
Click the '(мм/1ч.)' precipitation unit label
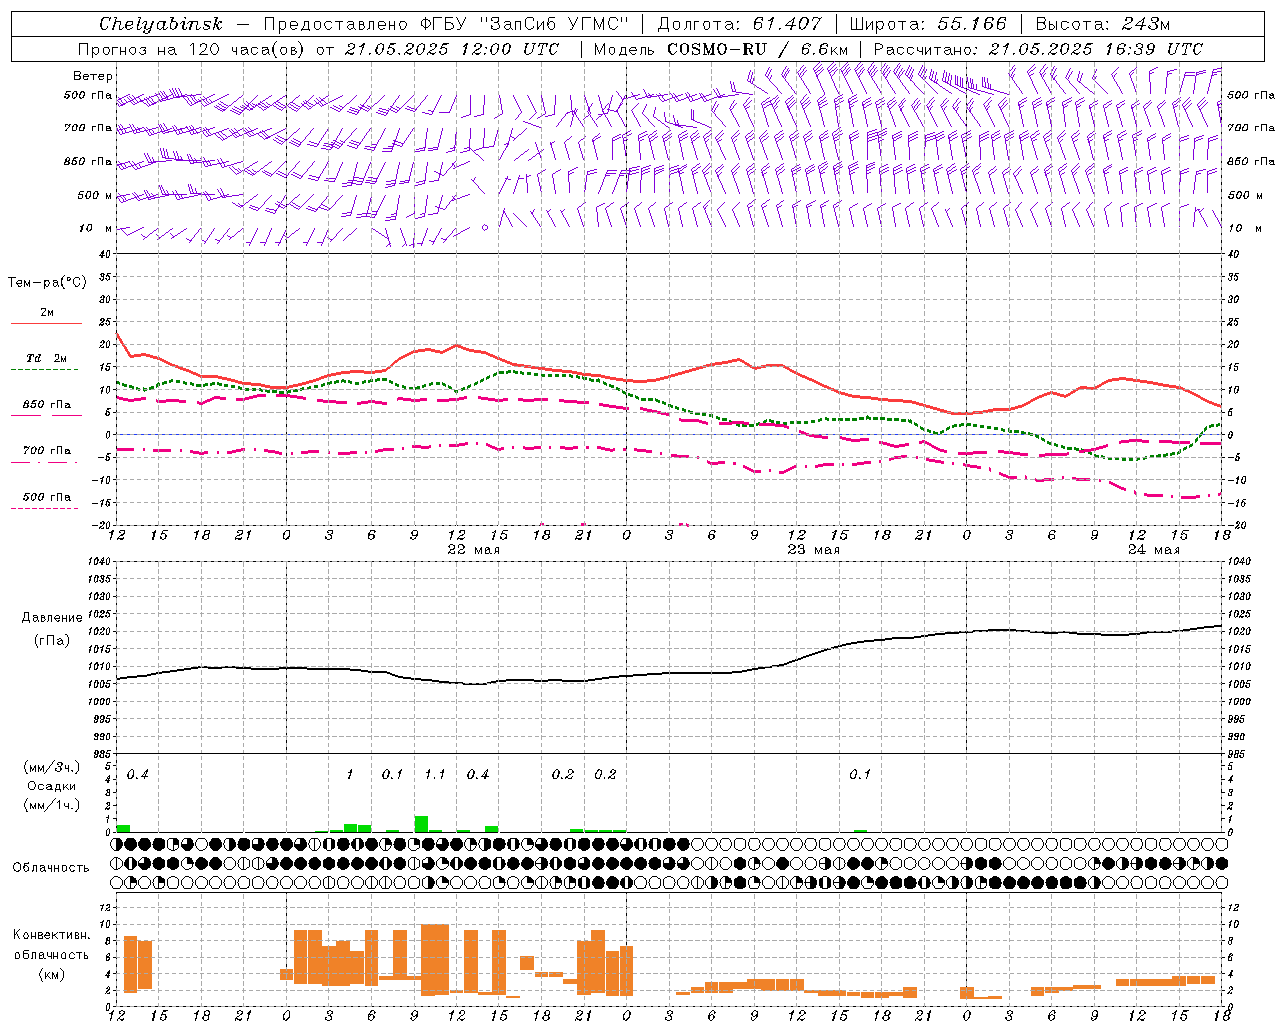click(x=51, y=805)
